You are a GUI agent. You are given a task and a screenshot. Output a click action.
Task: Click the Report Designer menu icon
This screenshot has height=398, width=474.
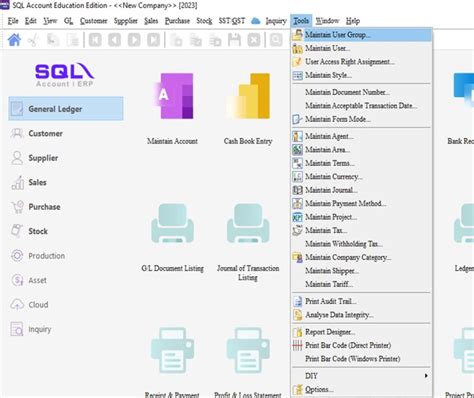(x=297, y=332)
